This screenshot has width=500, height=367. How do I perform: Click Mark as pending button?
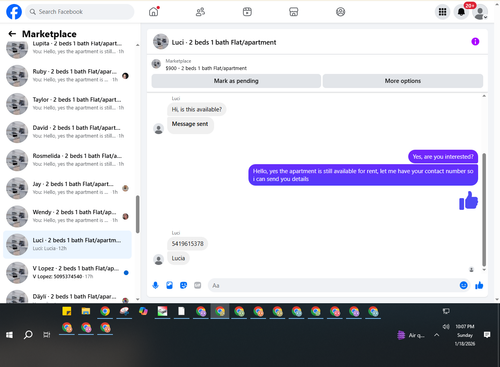pos(236,81)
